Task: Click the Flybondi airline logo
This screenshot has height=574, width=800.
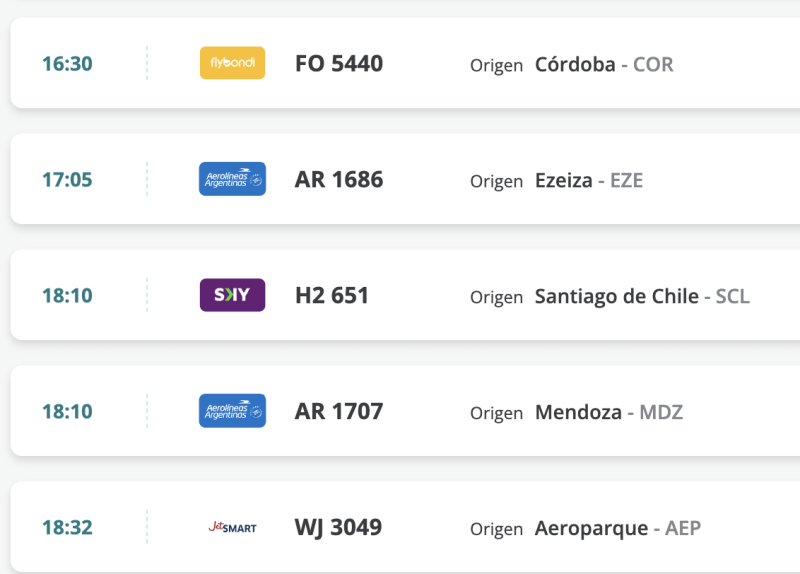Action: (232, 63)
